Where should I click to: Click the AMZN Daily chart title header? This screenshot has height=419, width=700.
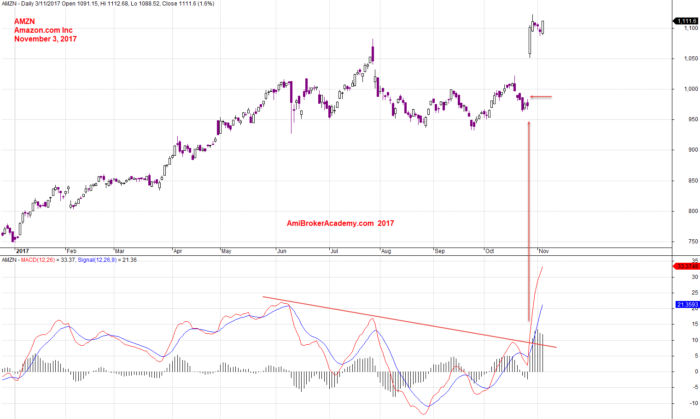tap(108, 4)
